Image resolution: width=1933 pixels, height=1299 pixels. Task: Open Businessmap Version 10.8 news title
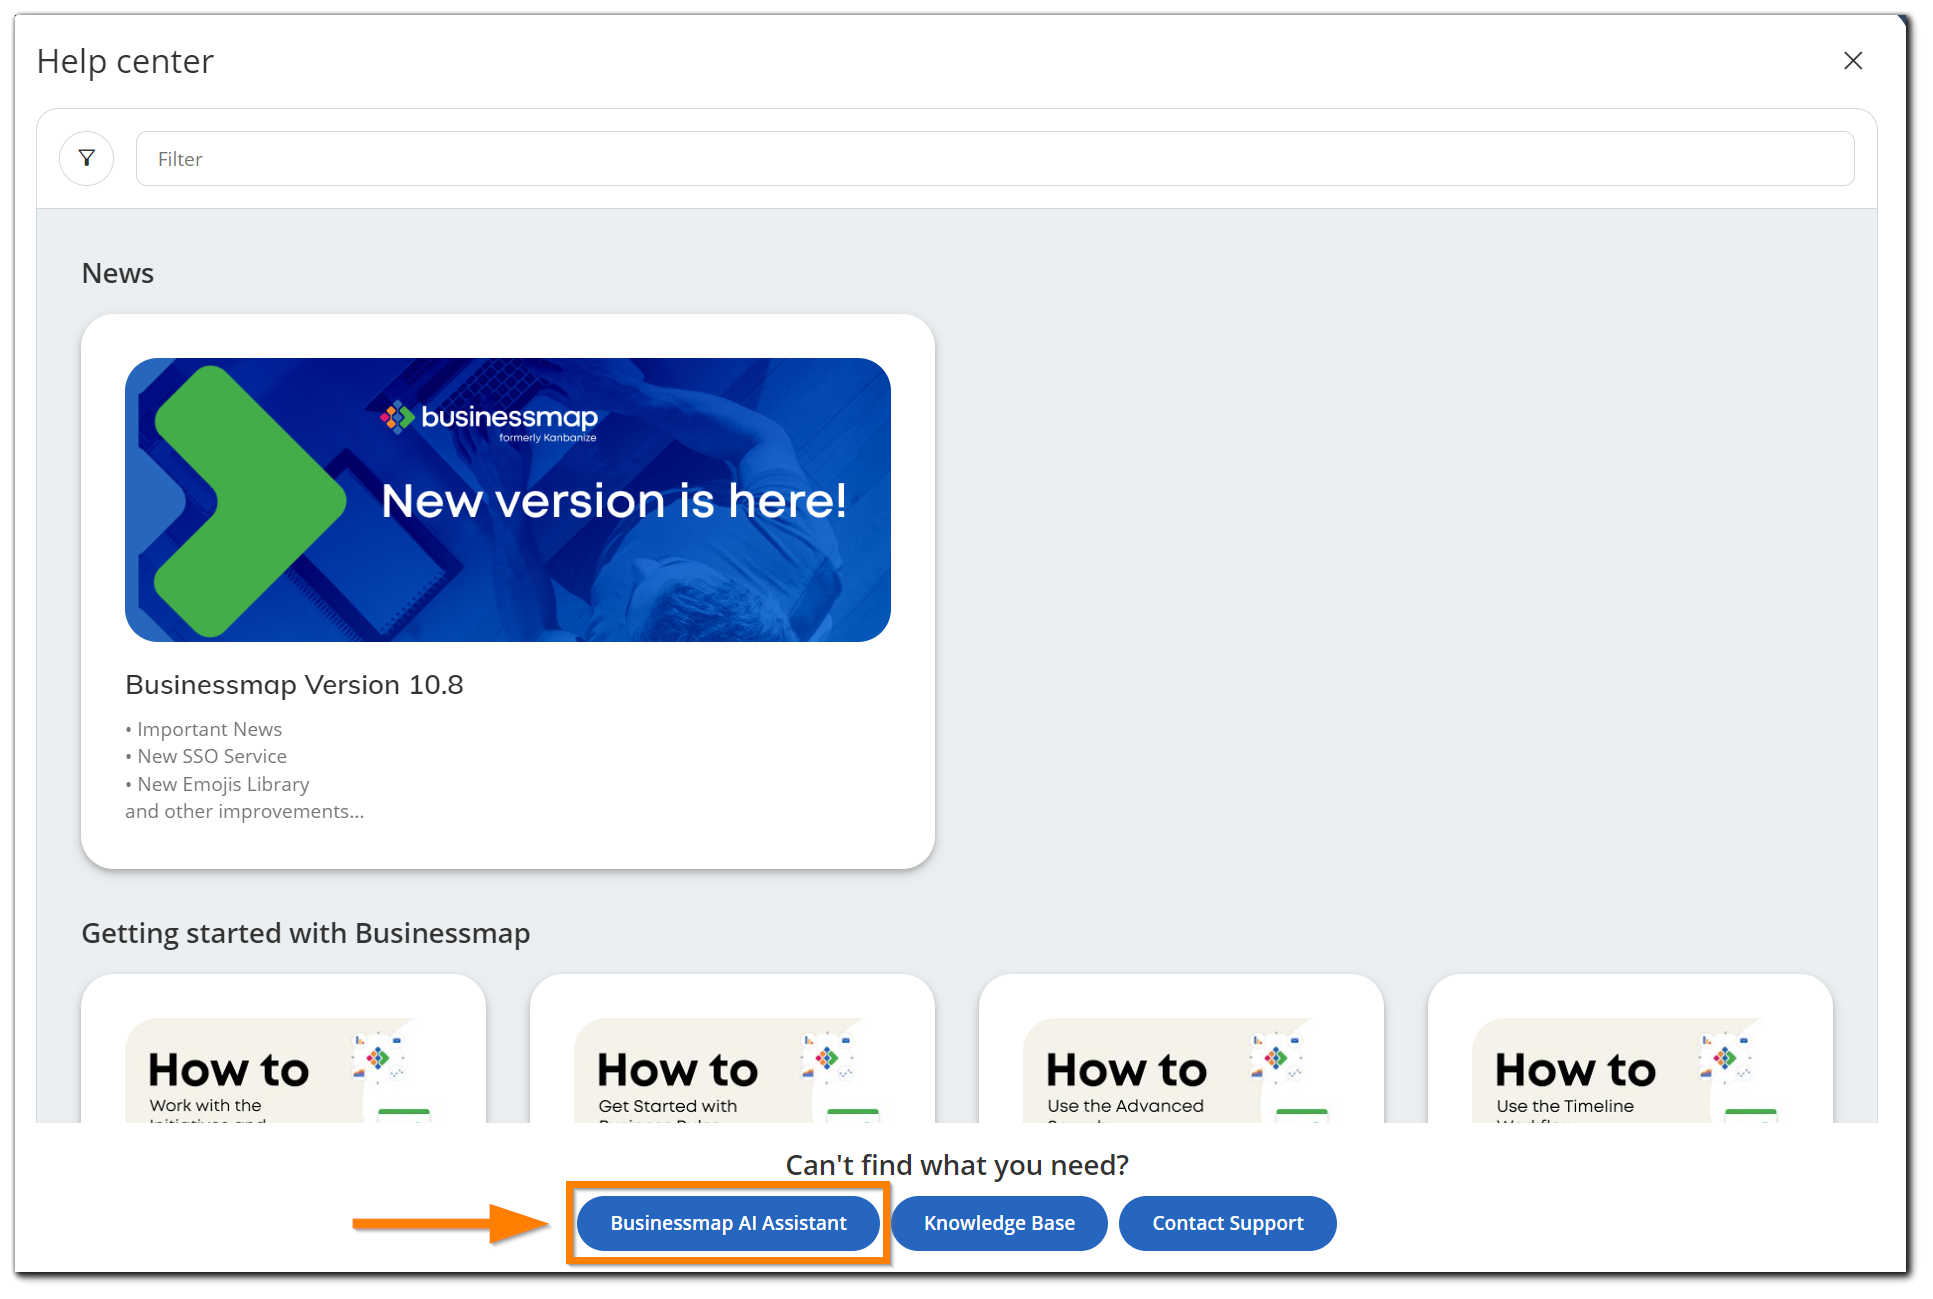294,685
